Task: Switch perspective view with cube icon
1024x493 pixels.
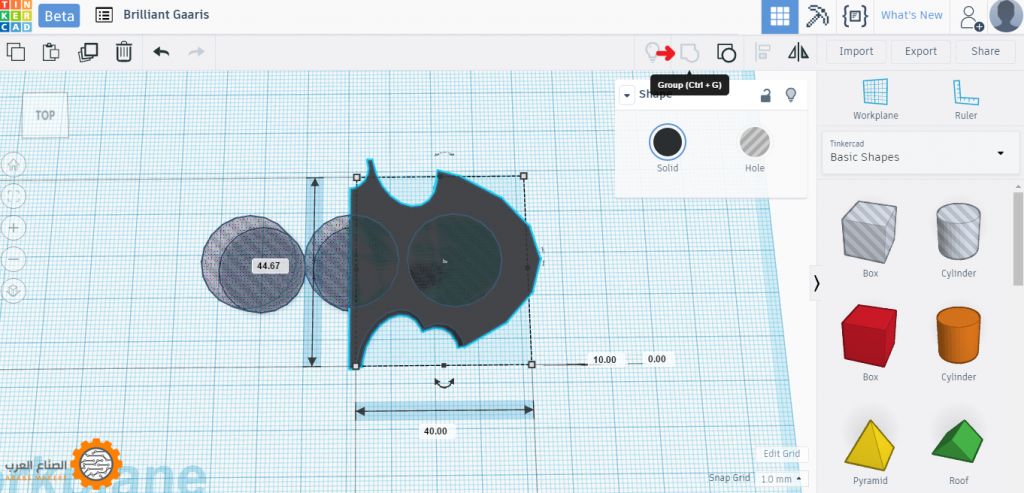Action: click(14, 291)
